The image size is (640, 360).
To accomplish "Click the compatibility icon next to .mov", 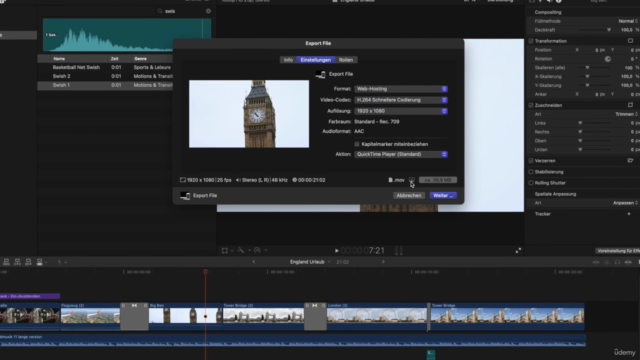I will 411,180.
